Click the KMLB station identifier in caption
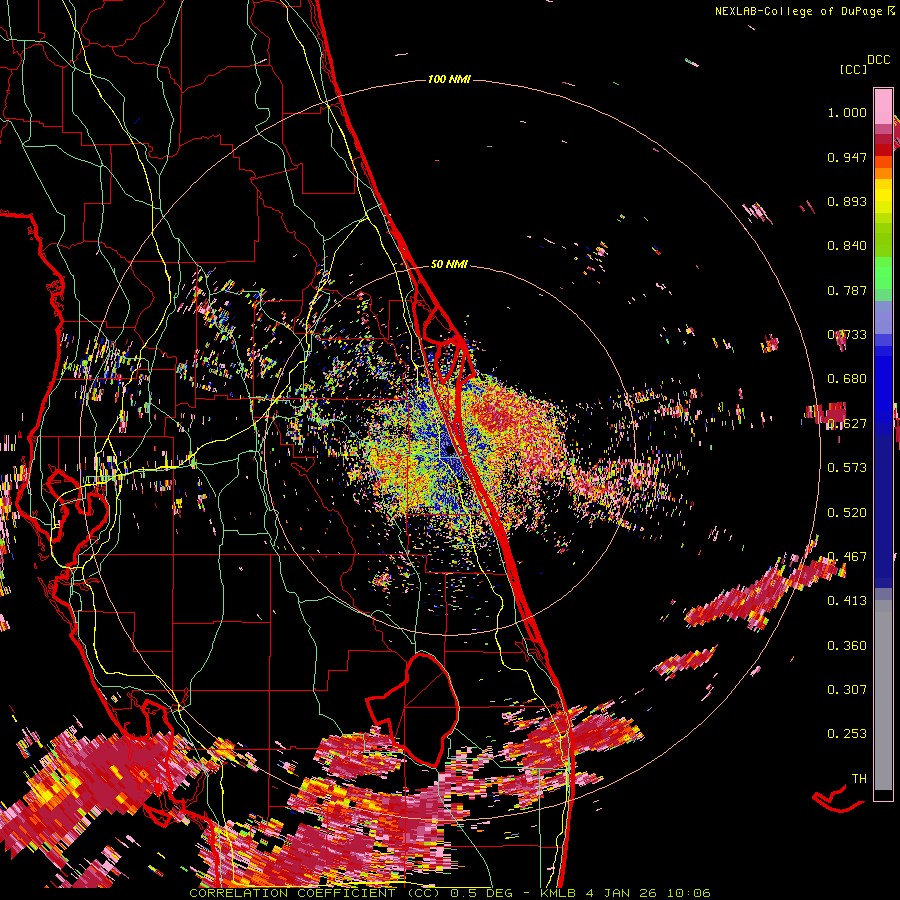 pyautogui.click(x=560, y=893)
